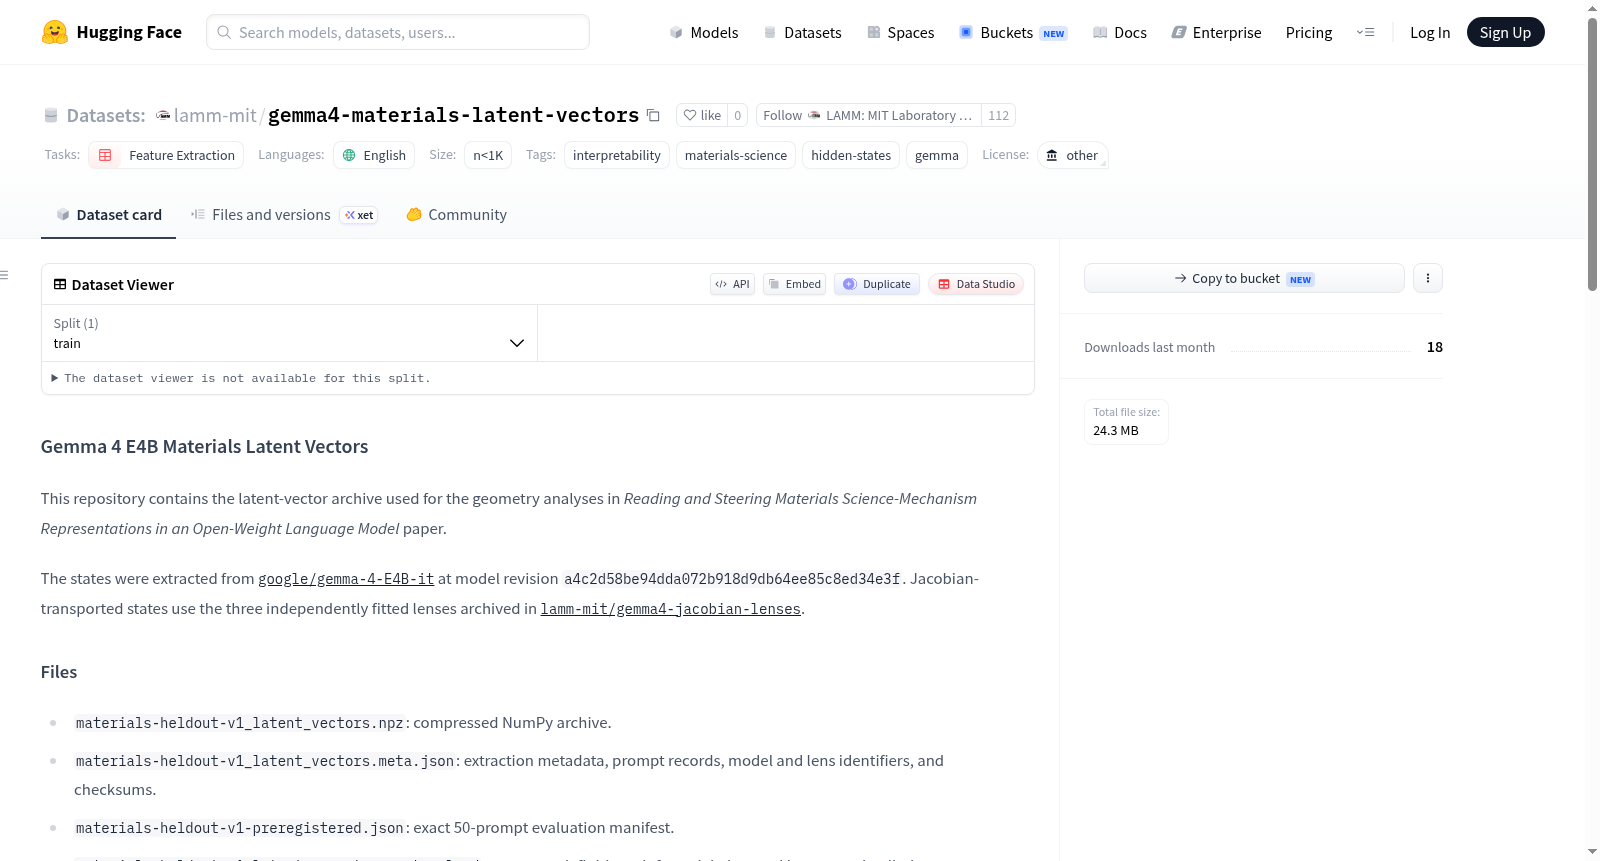The image size is (1600, 861).
Task: Click the English language tag
Action: click(x=374, y=155)
